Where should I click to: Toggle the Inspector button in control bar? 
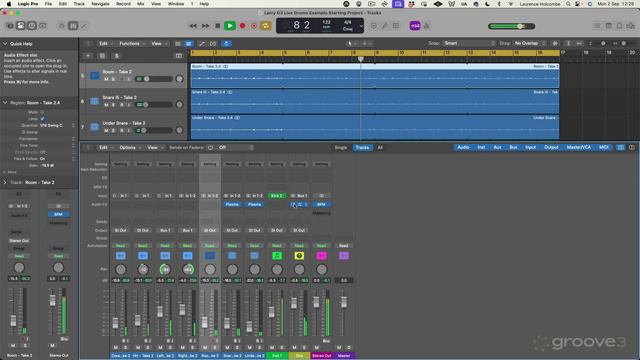(20, 26)
